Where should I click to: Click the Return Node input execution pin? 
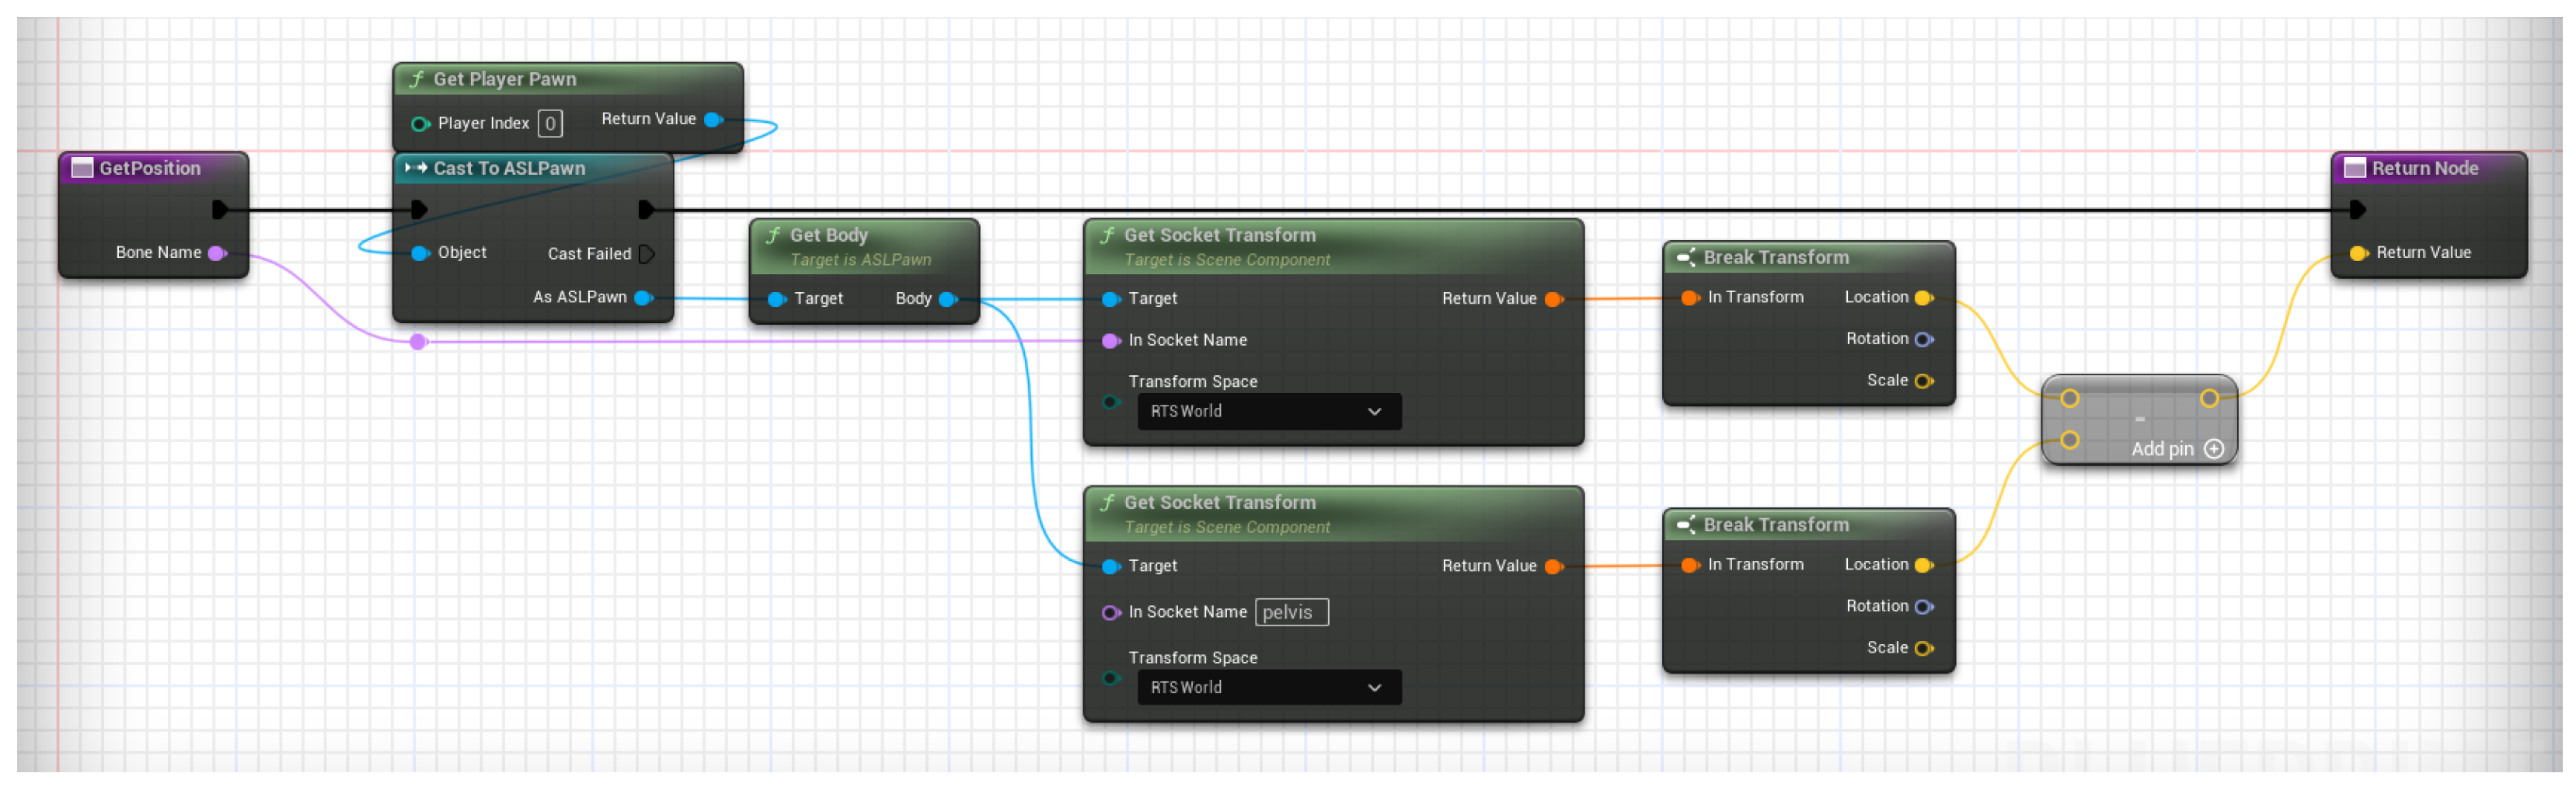(2357, 210)
